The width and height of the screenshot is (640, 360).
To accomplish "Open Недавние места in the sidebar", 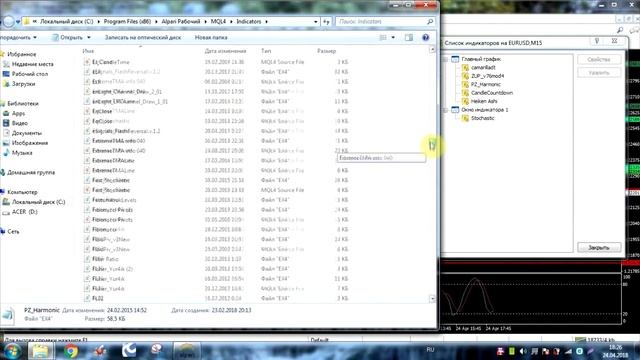I will [32, 64].
